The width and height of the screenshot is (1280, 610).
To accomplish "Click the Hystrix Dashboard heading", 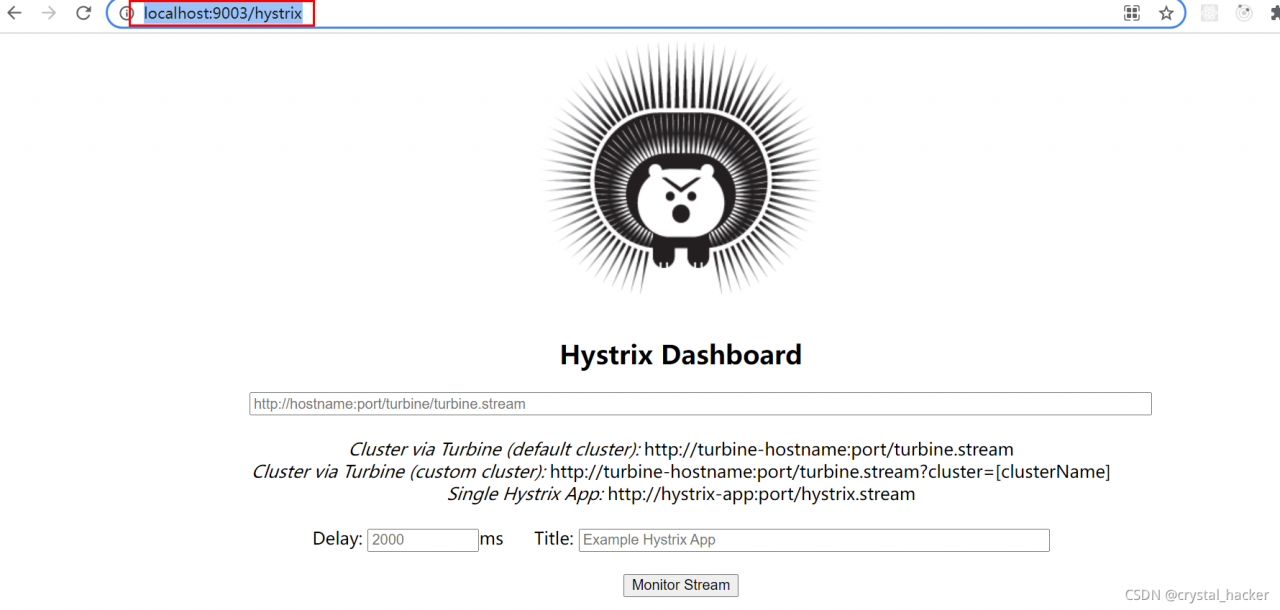I will pos(681,355).
